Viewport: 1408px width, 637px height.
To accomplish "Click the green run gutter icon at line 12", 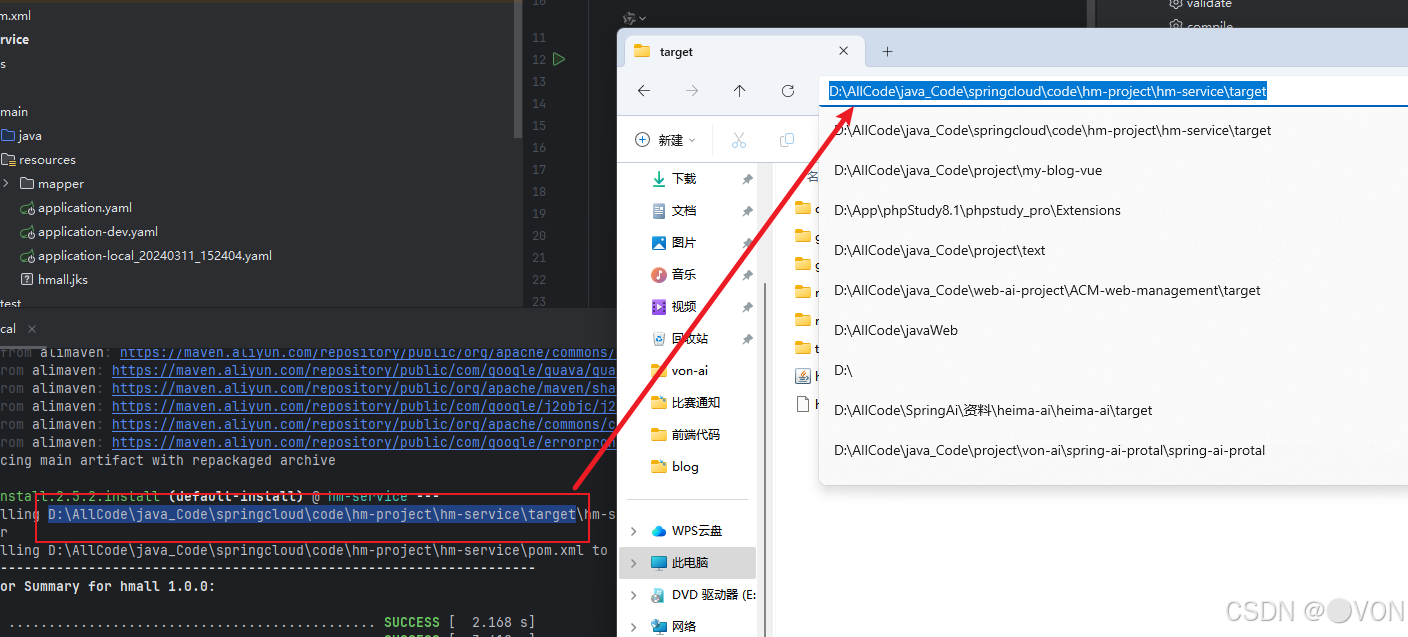I will (559, 59).
